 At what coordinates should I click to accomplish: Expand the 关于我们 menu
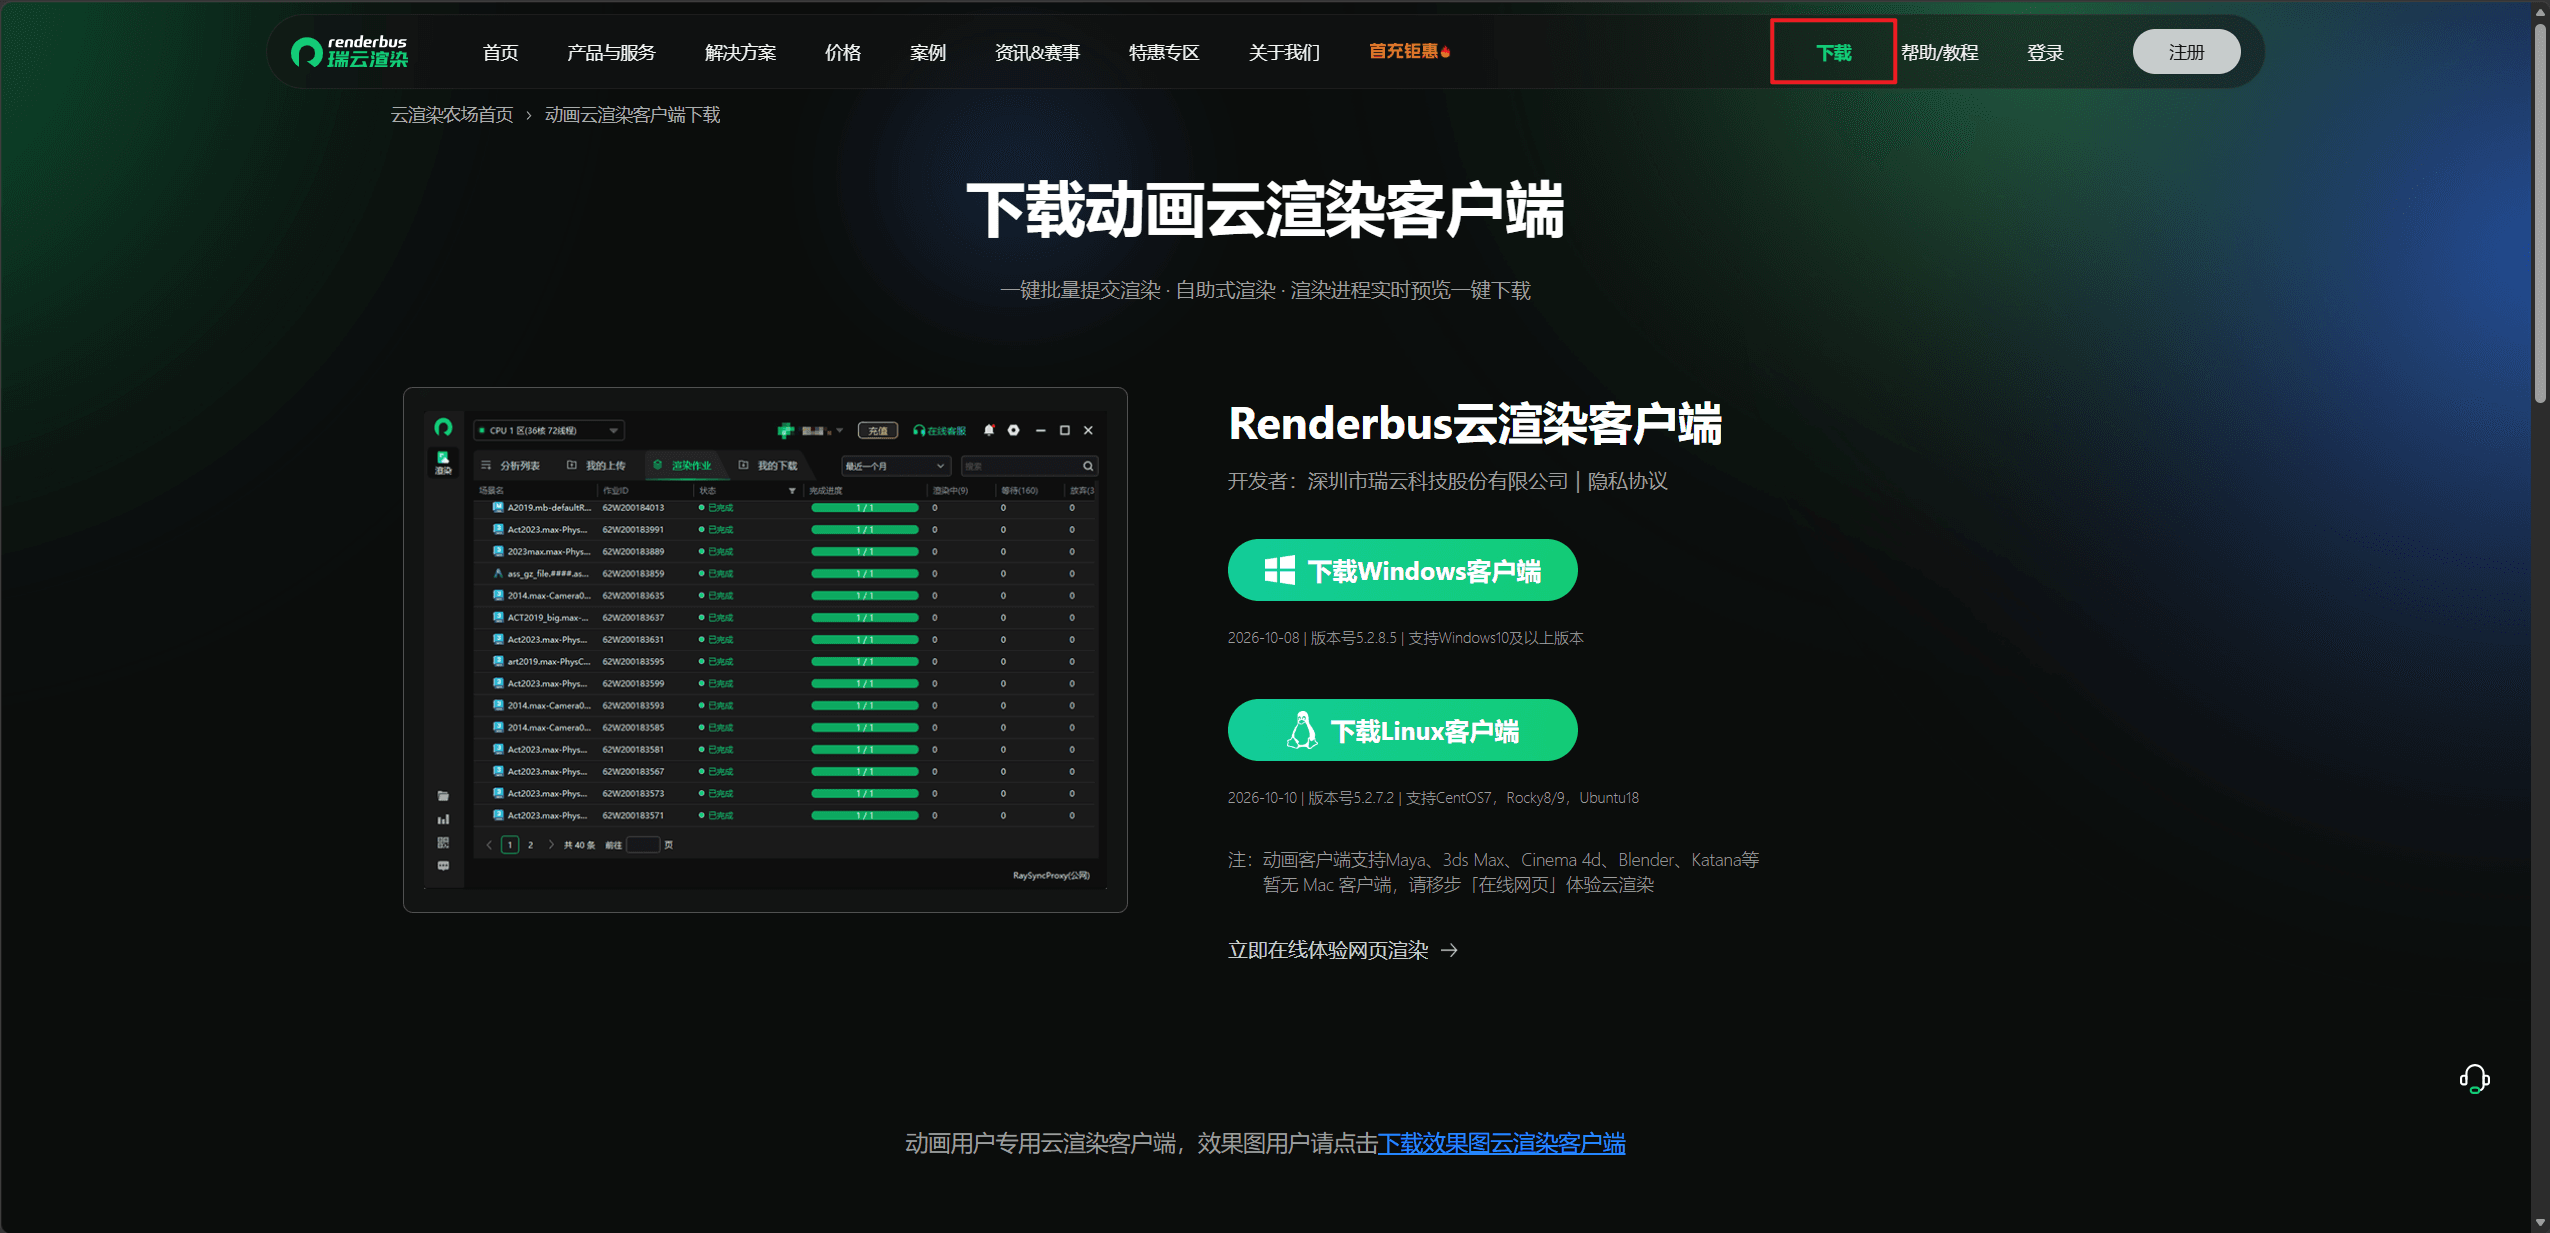coord(1284,52)
